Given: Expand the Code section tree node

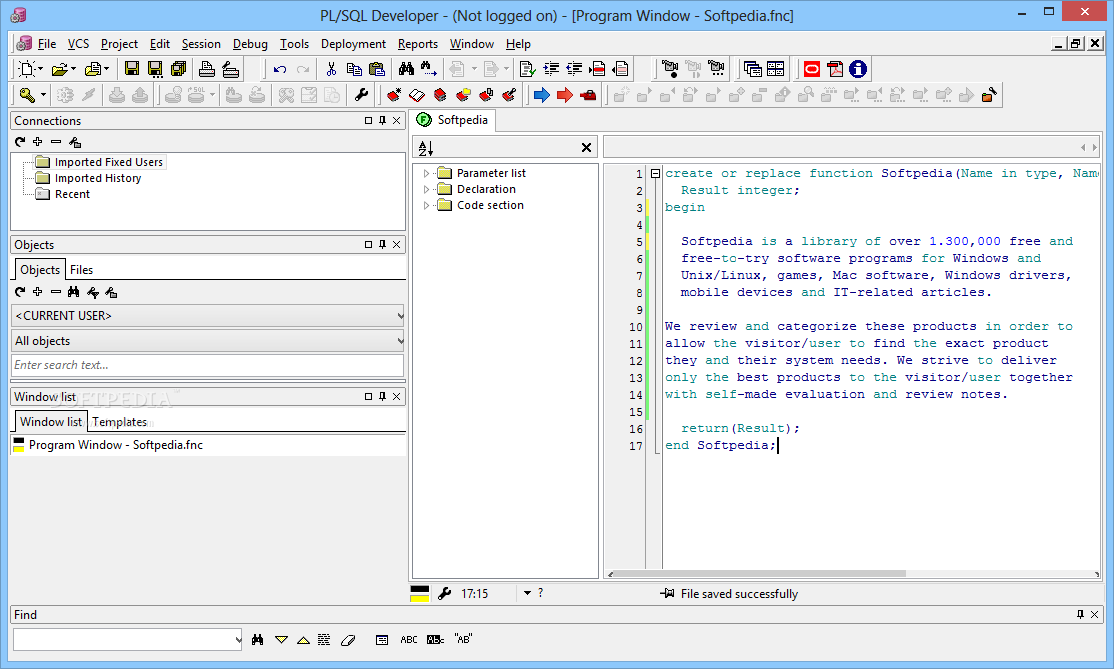Looking at the screenshot, I should click(425, 205).
